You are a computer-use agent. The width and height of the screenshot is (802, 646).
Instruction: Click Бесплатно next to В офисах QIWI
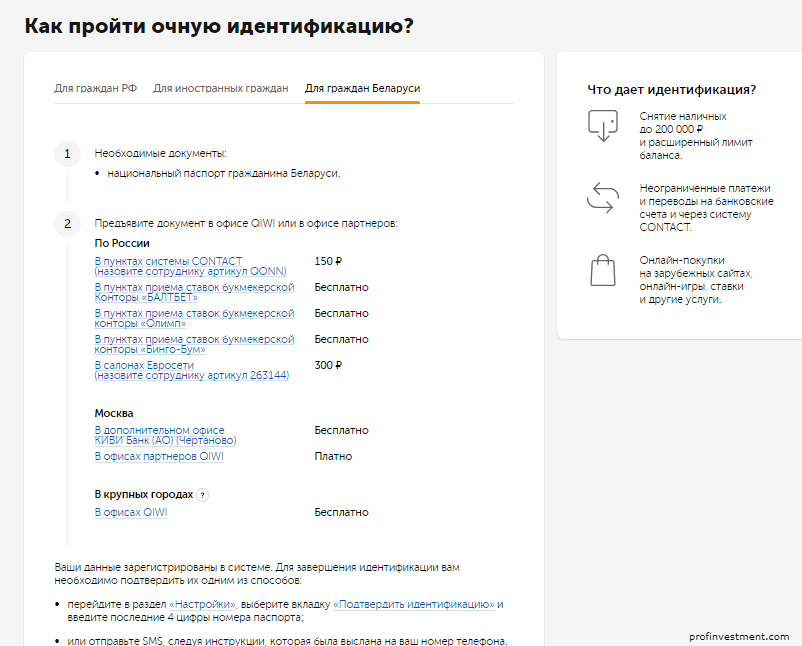(341, 513)
